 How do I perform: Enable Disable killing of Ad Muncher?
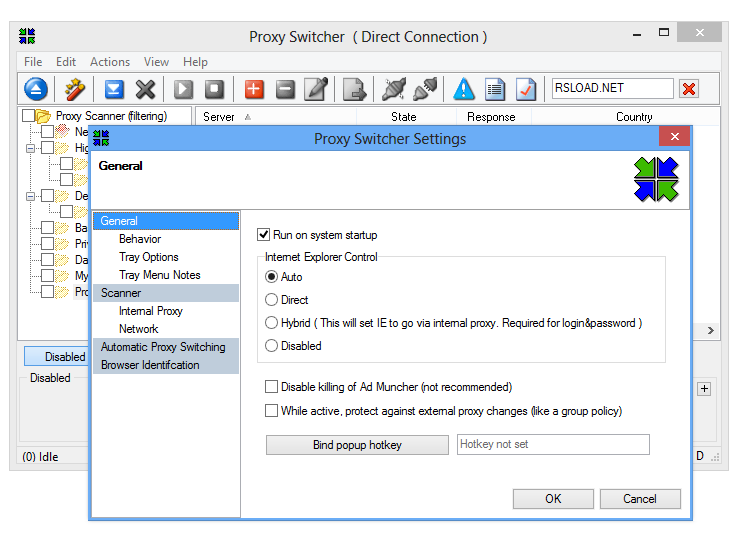pos(272,387)
